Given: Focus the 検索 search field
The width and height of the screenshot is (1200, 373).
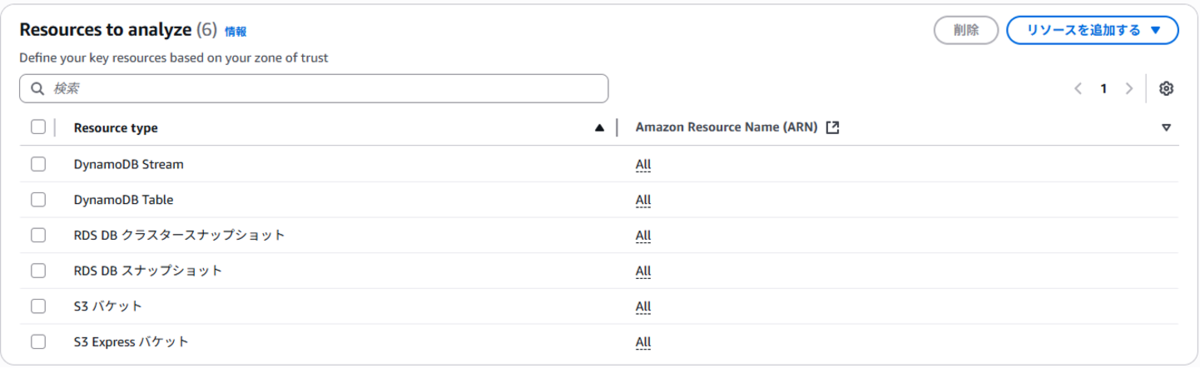Looking at the screenshot, I should click(314, 89).
